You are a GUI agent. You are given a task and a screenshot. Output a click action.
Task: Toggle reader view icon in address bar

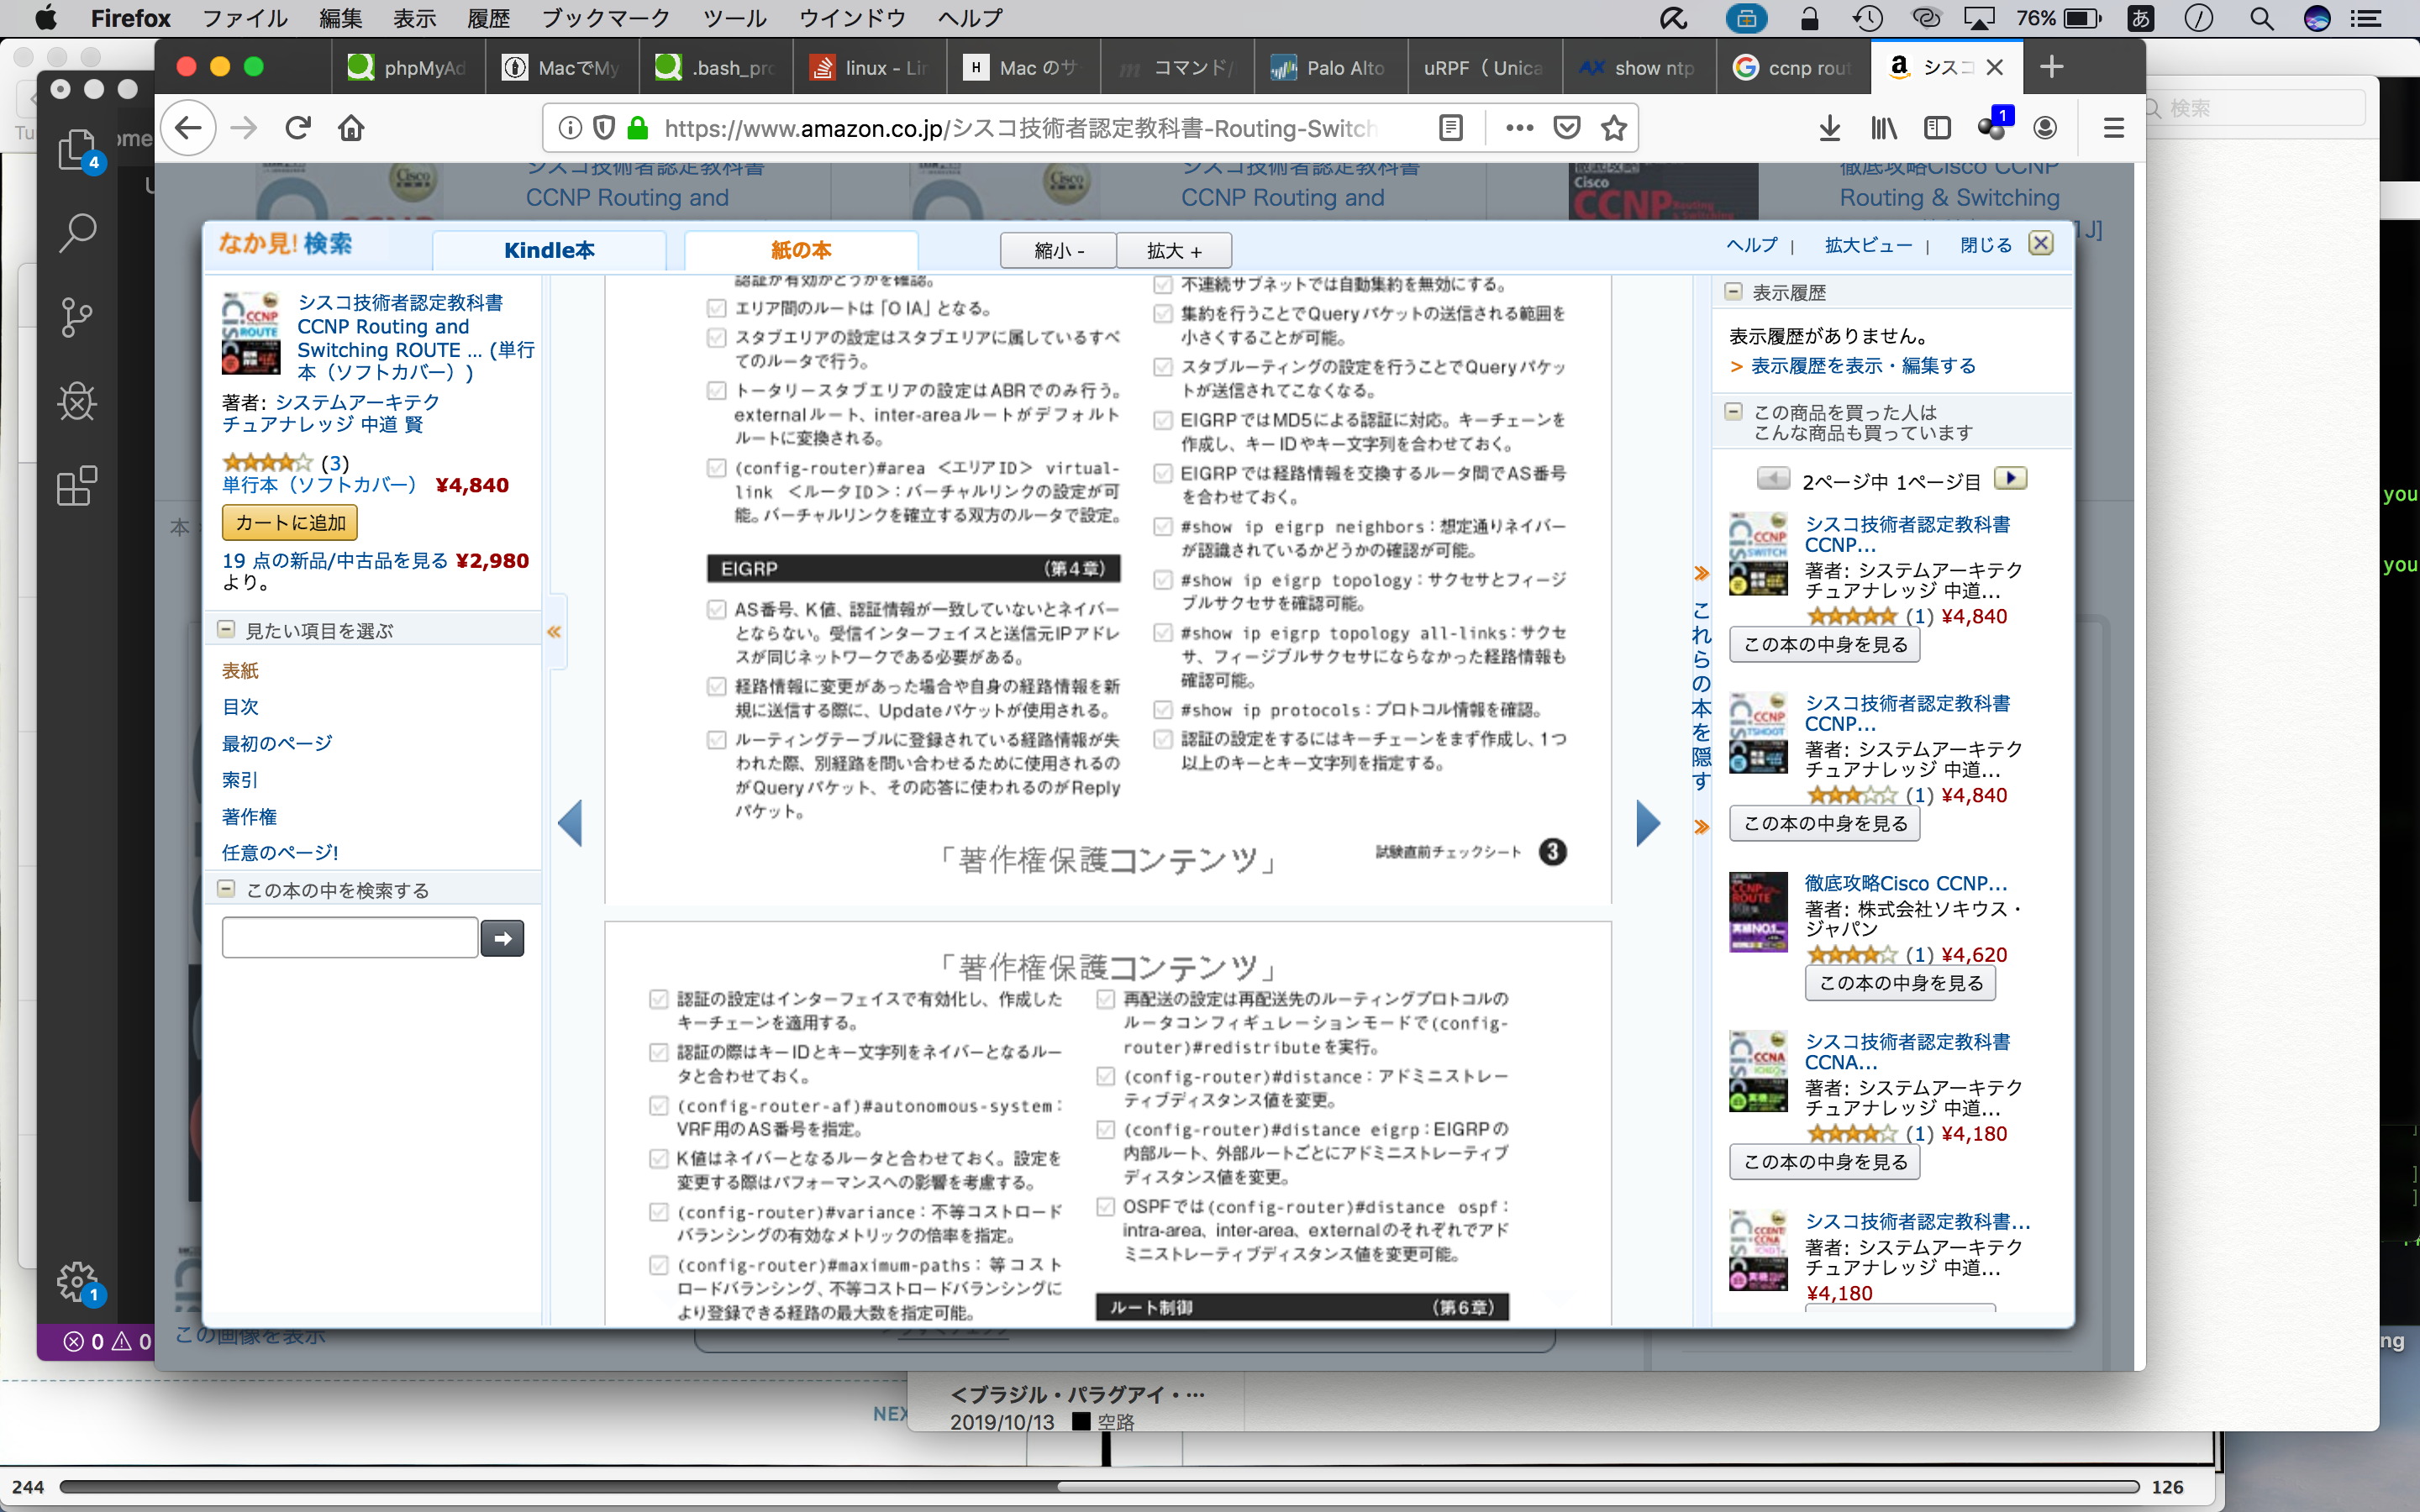(1450, 128)
